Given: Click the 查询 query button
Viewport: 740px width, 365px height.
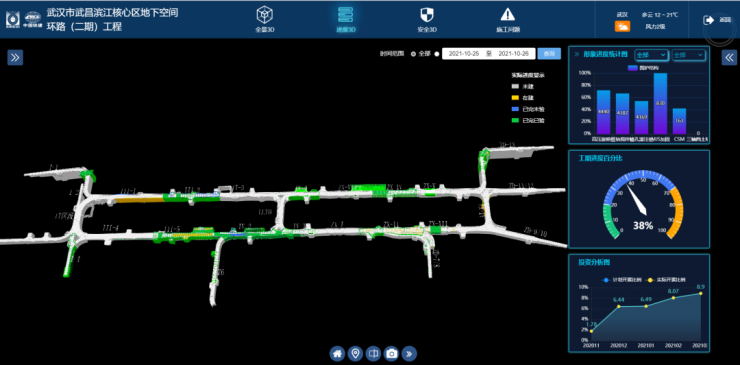Looking at the screenshot, I should point(549,54).
